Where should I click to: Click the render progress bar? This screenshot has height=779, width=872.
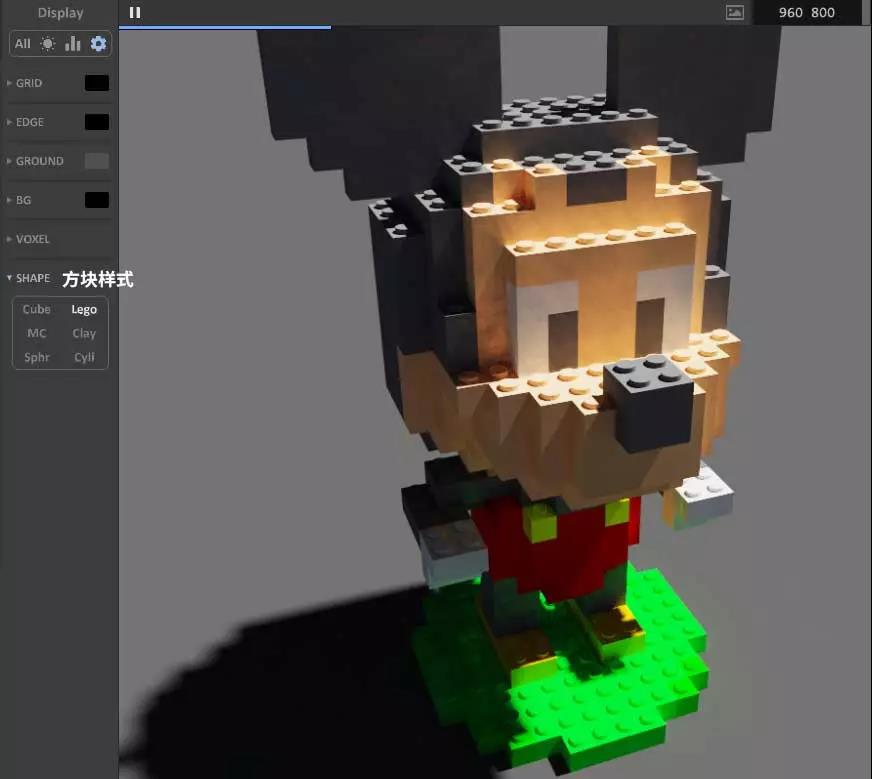pyautogui.click(x=225, y=27)
